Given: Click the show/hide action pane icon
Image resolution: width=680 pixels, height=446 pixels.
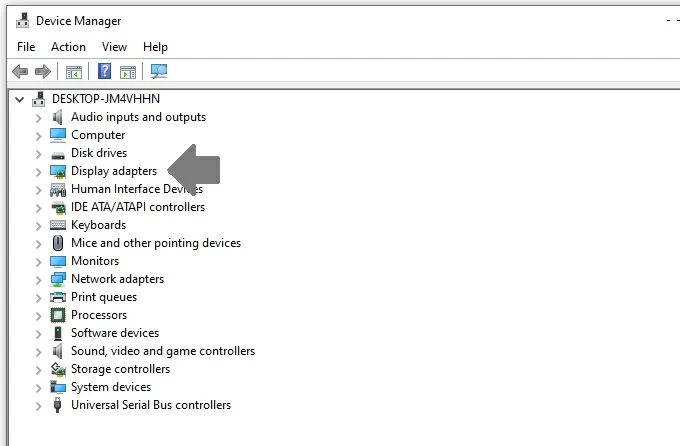Looking at the screenshot, I should click(x=128, y=72).
